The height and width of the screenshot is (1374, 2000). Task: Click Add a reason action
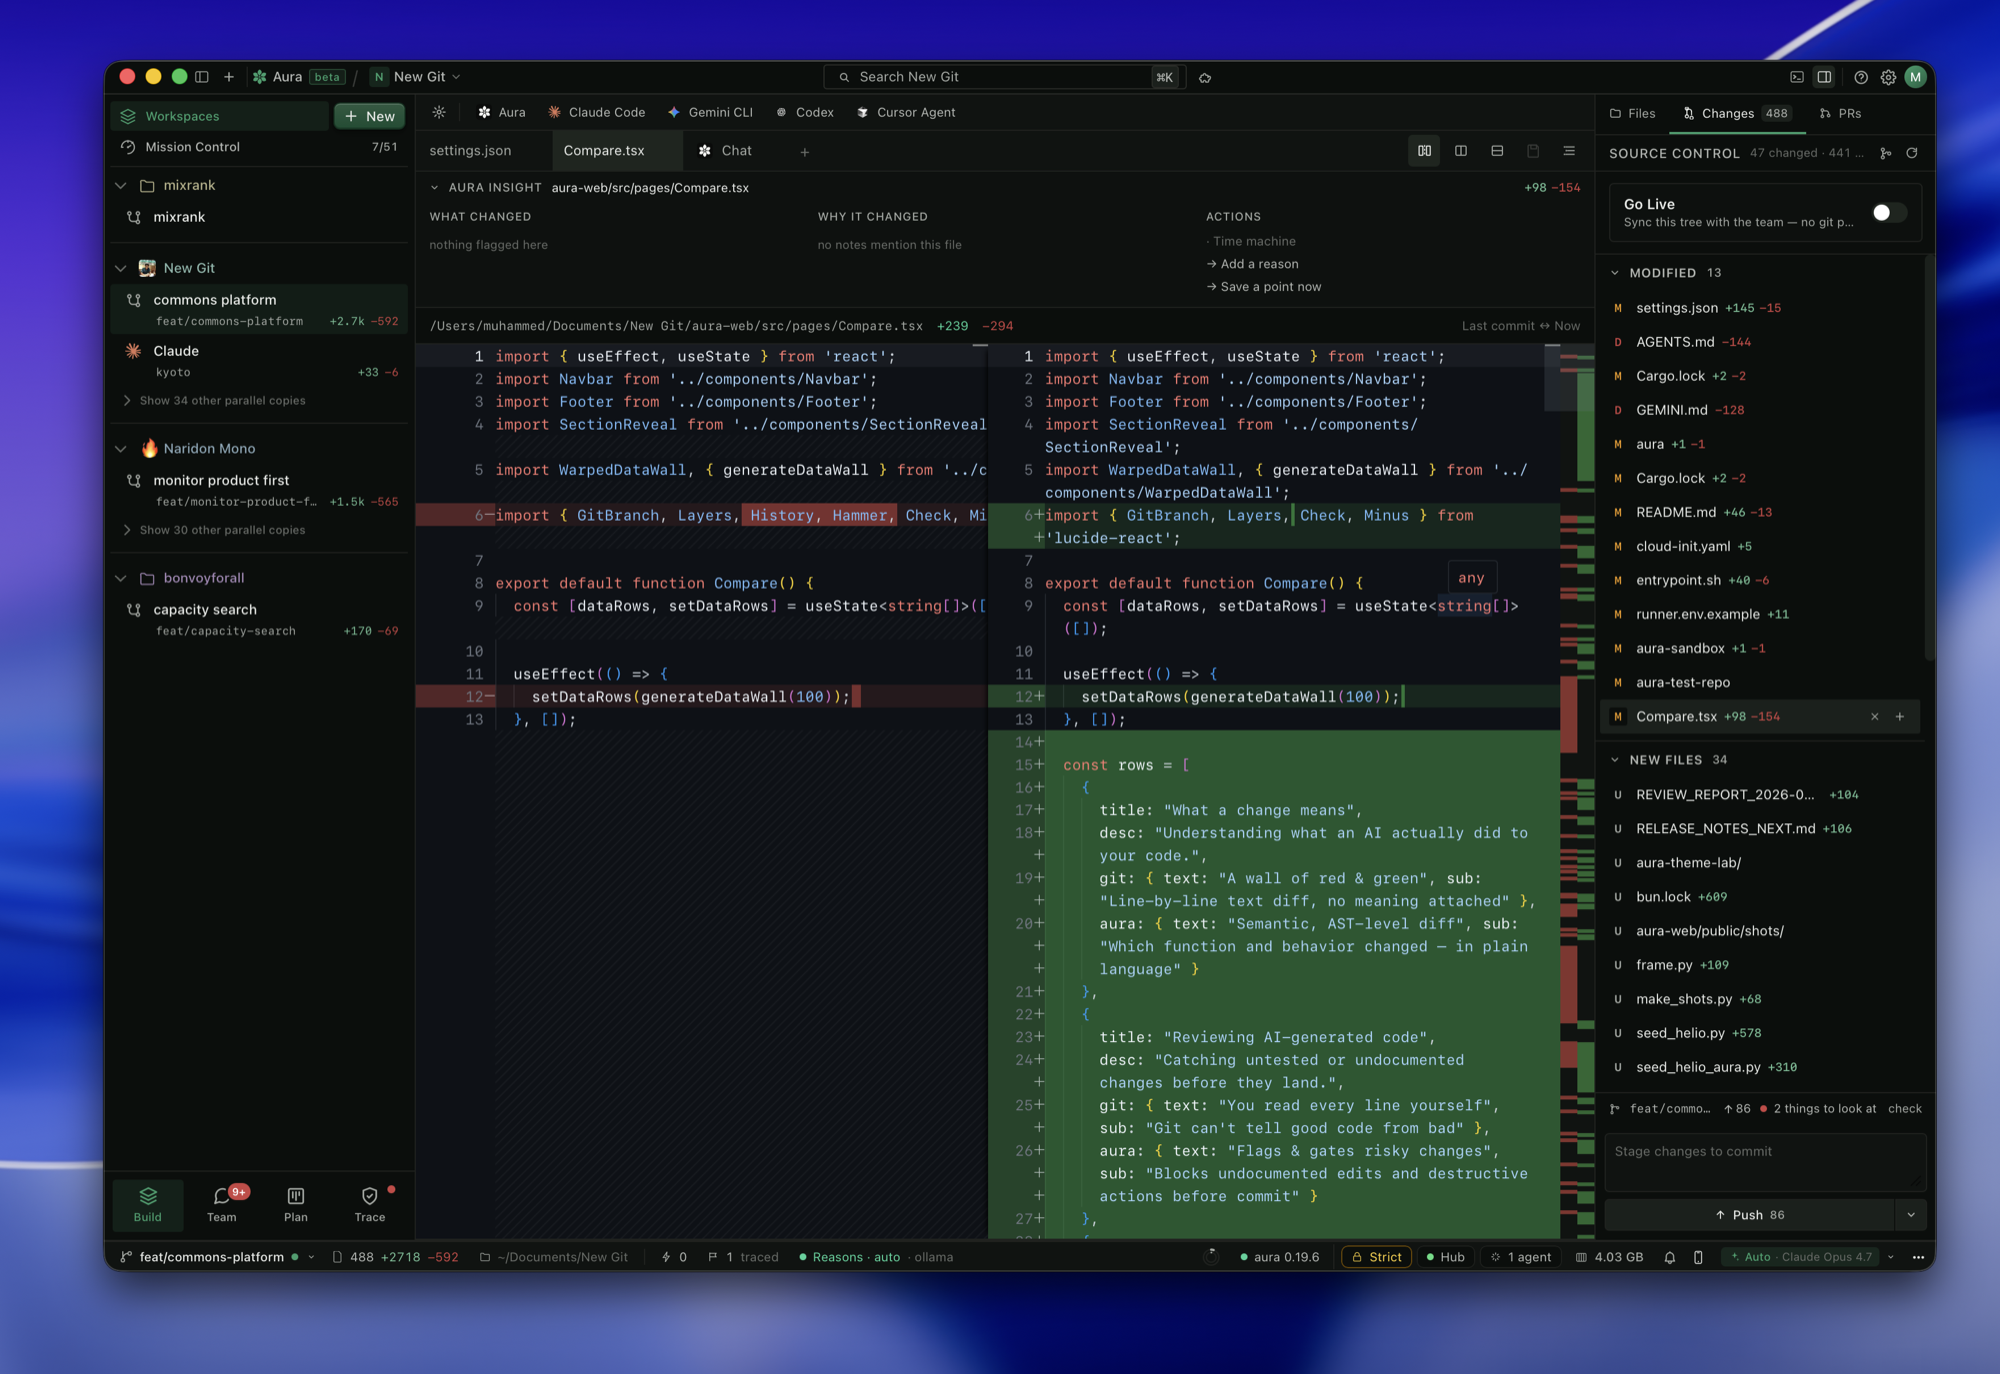coord(1252,264)
